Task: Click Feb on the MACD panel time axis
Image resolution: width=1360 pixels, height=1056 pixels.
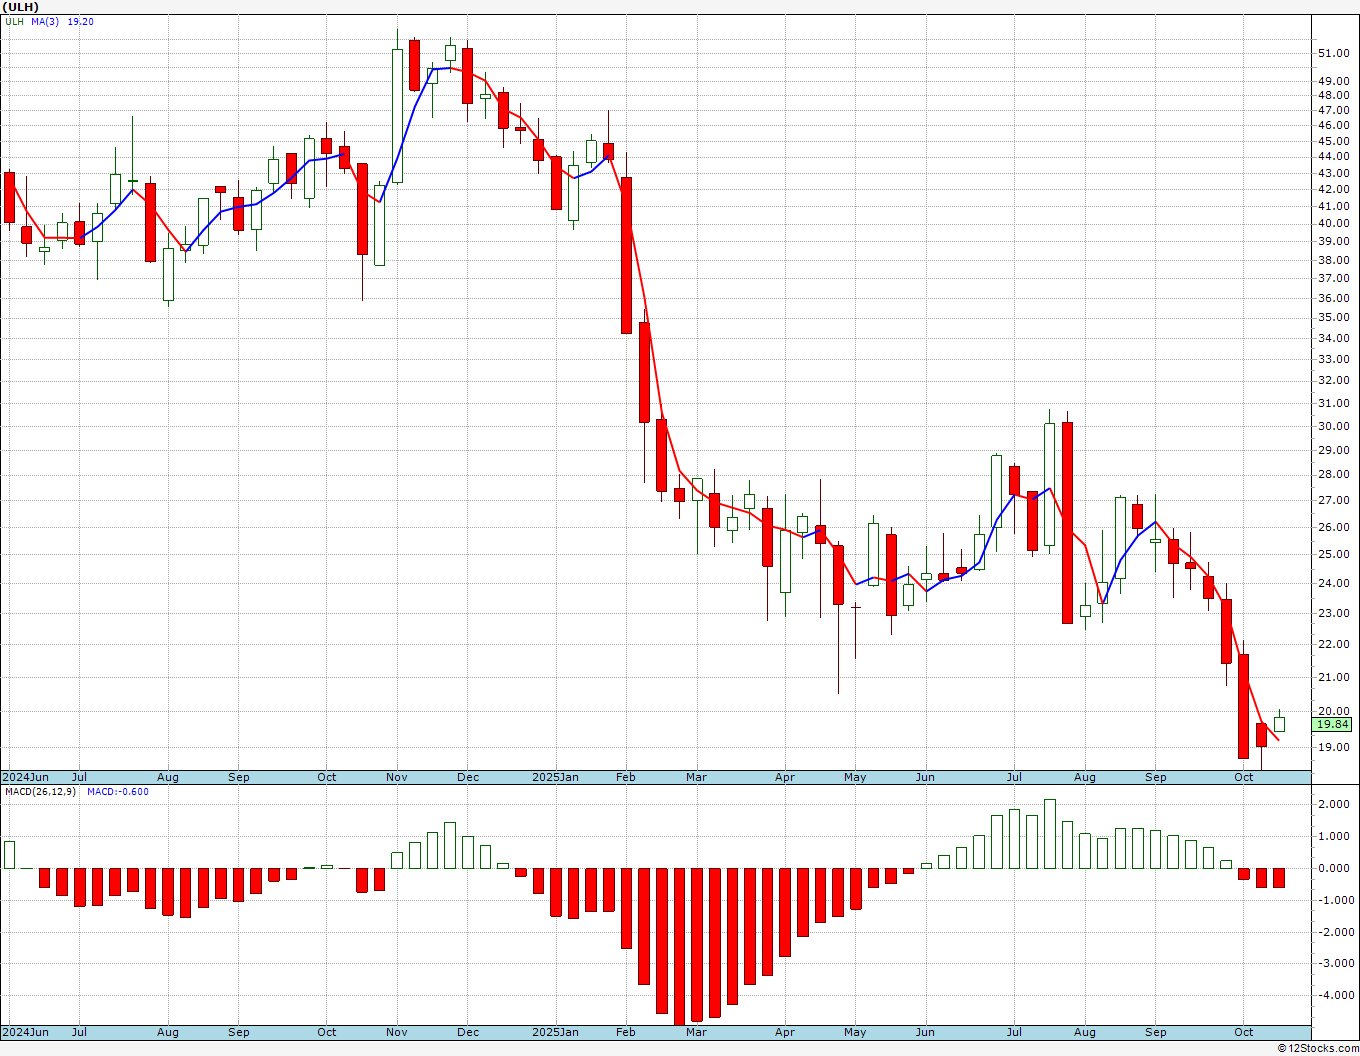Action: 626,1032
